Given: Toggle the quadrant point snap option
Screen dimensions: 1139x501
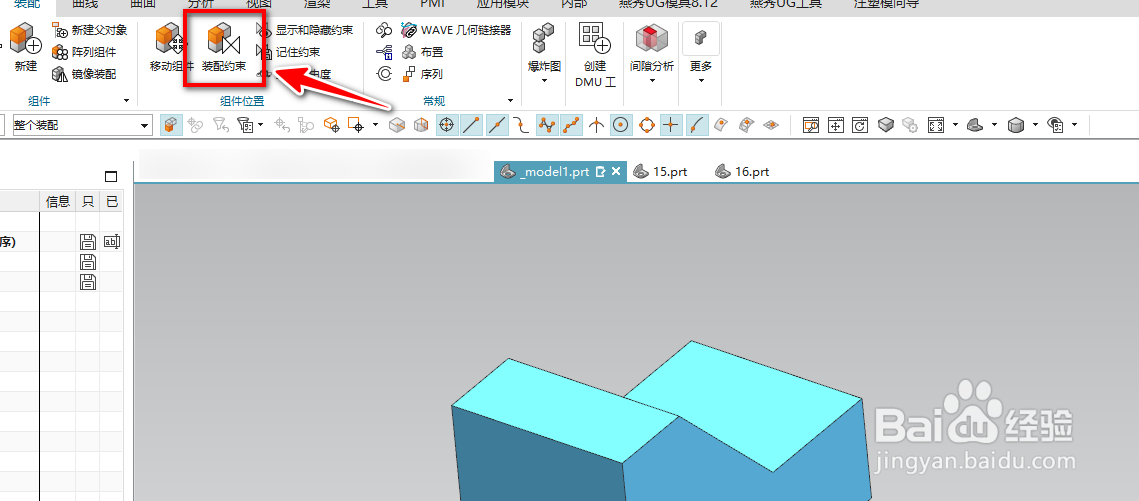Looking at the screenshot, I should [646, 126].
